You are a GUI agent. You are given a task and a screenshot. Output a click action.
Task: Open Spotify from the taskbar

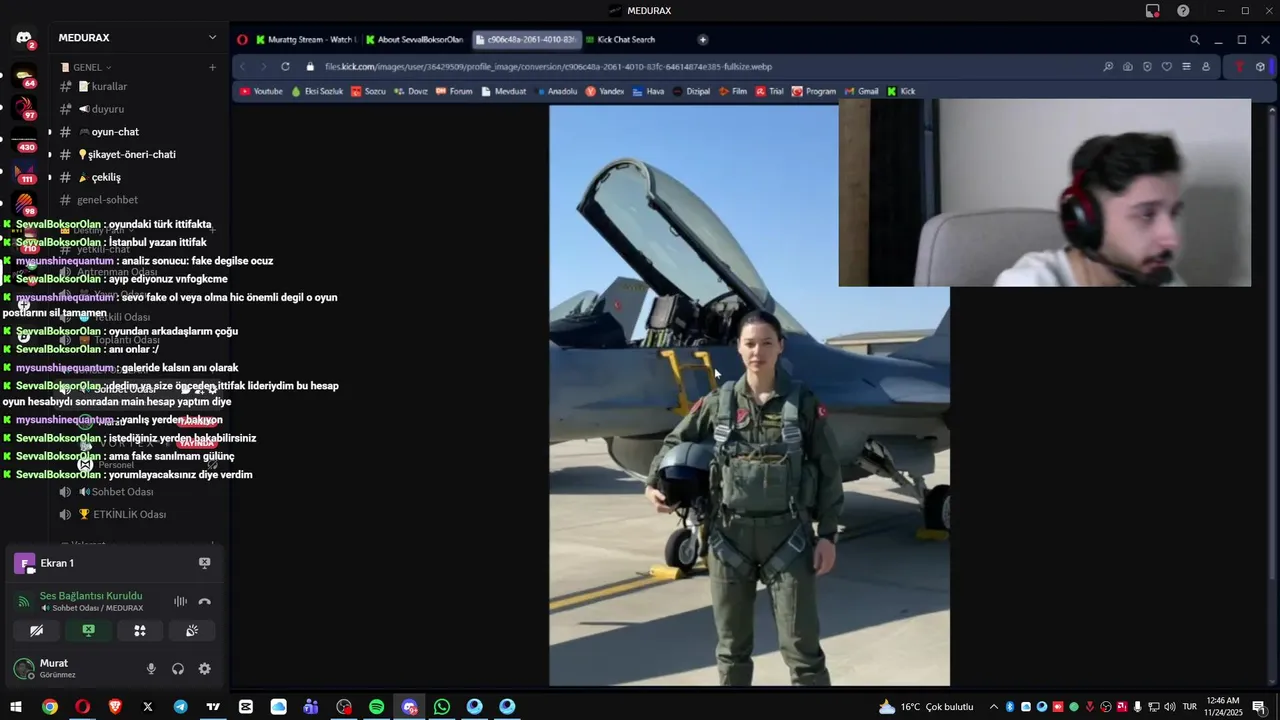coord(376,707)
